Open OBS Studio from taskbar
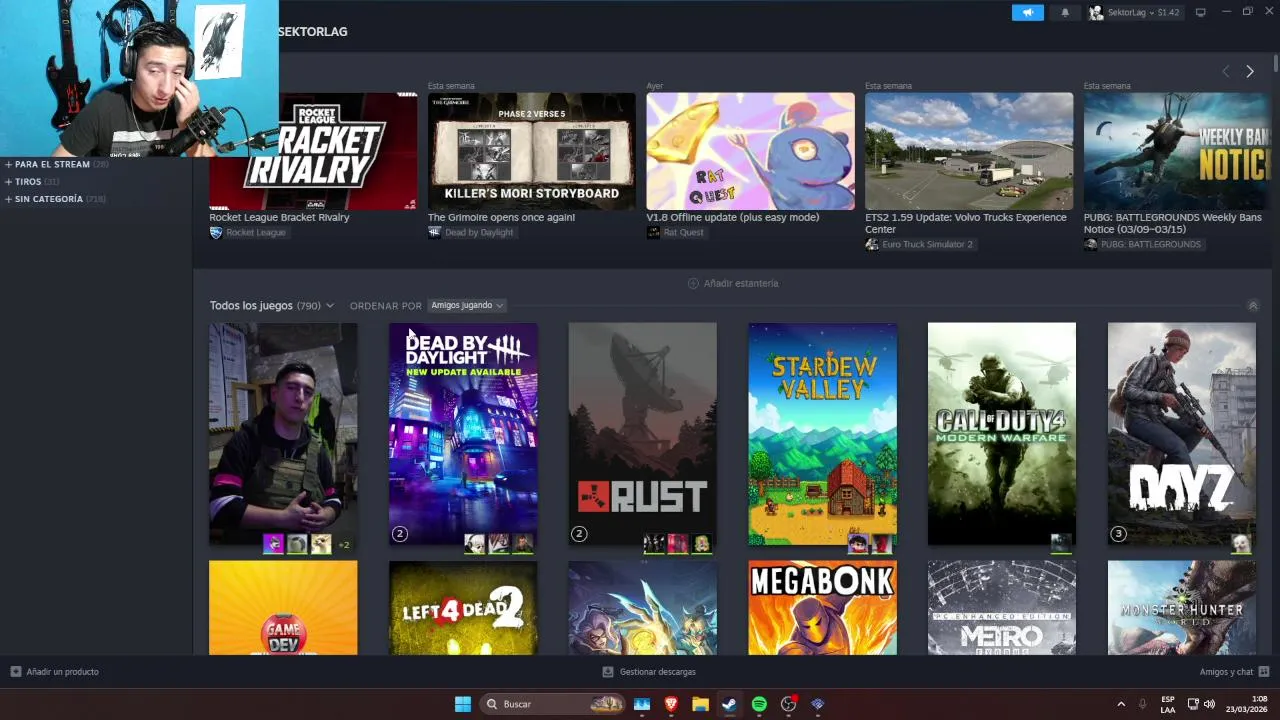 788,704
